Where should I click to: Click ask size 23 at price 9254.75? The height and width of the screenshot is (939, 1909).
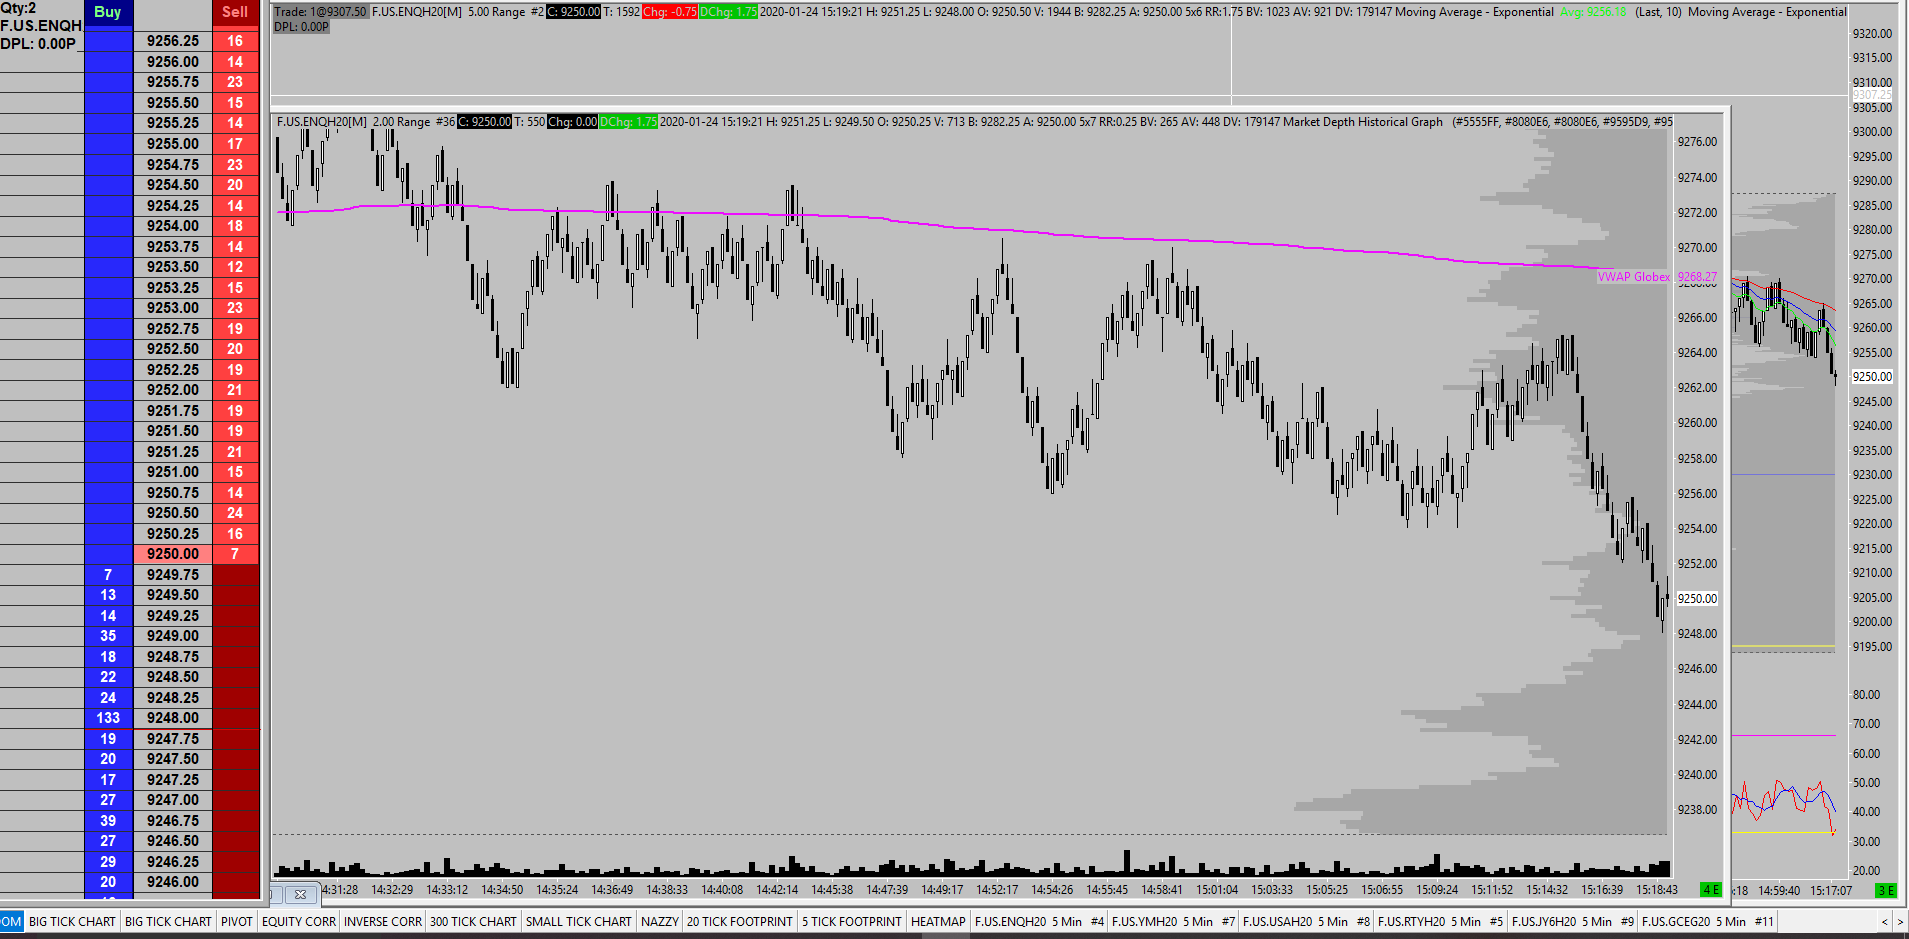(x=235, y=165)
